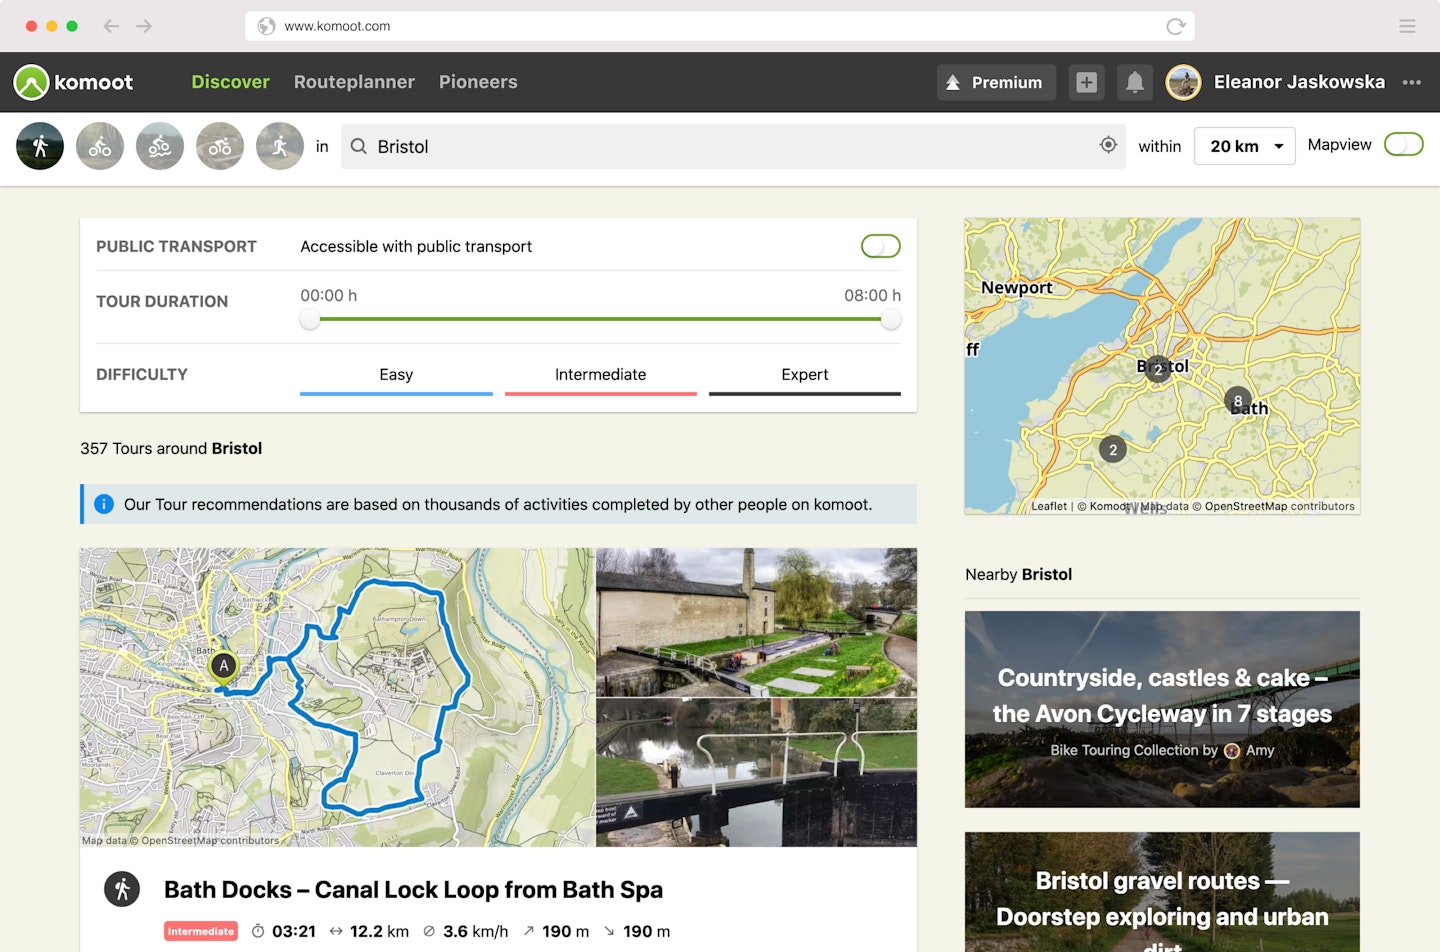
Task: Click the hiking icon beside Bath Docks title
Action: coord(122,889)
